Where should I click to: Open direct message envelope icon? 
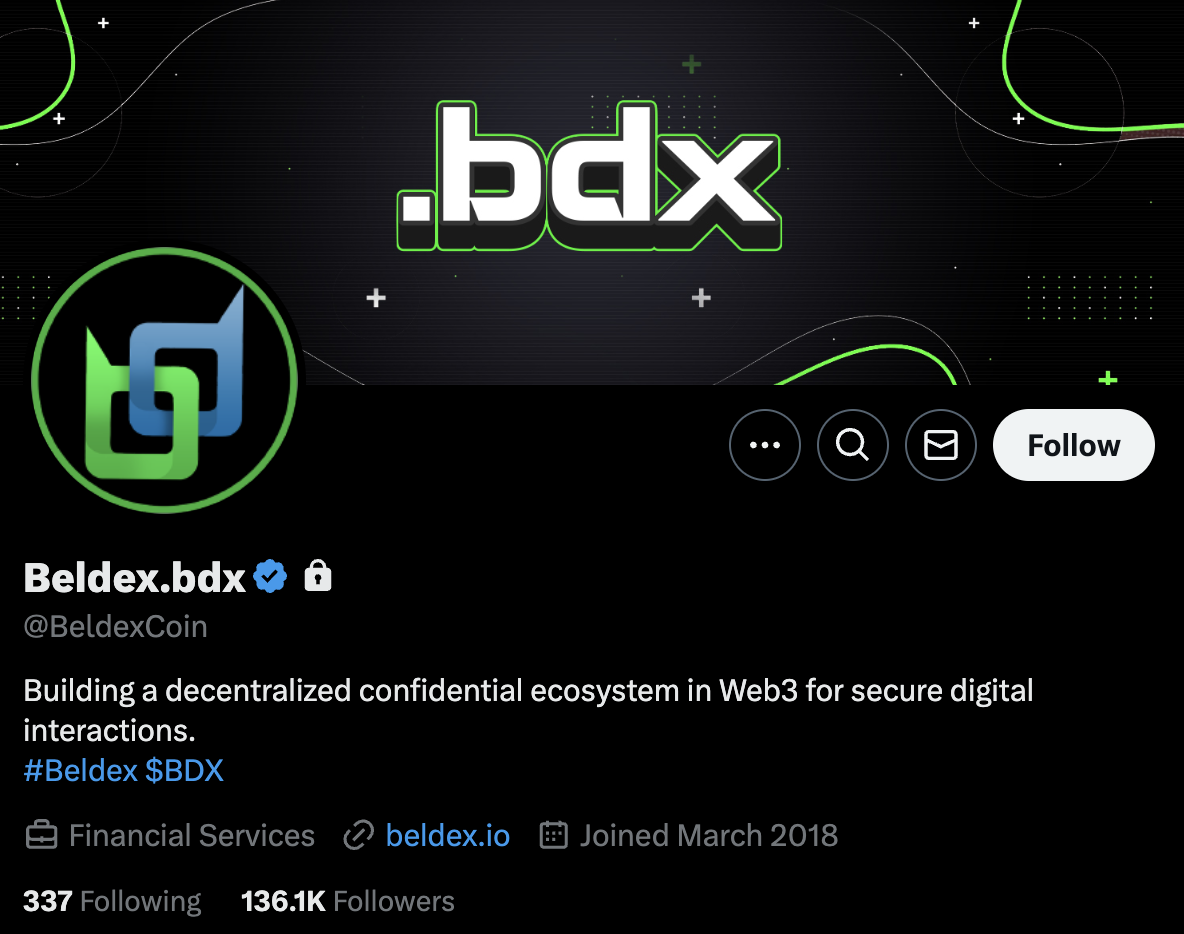coord(941,445)
